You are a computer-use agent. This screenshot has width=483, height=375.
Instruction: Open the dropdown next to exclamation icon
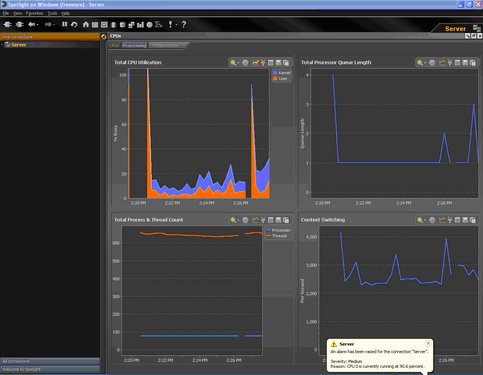176,25
